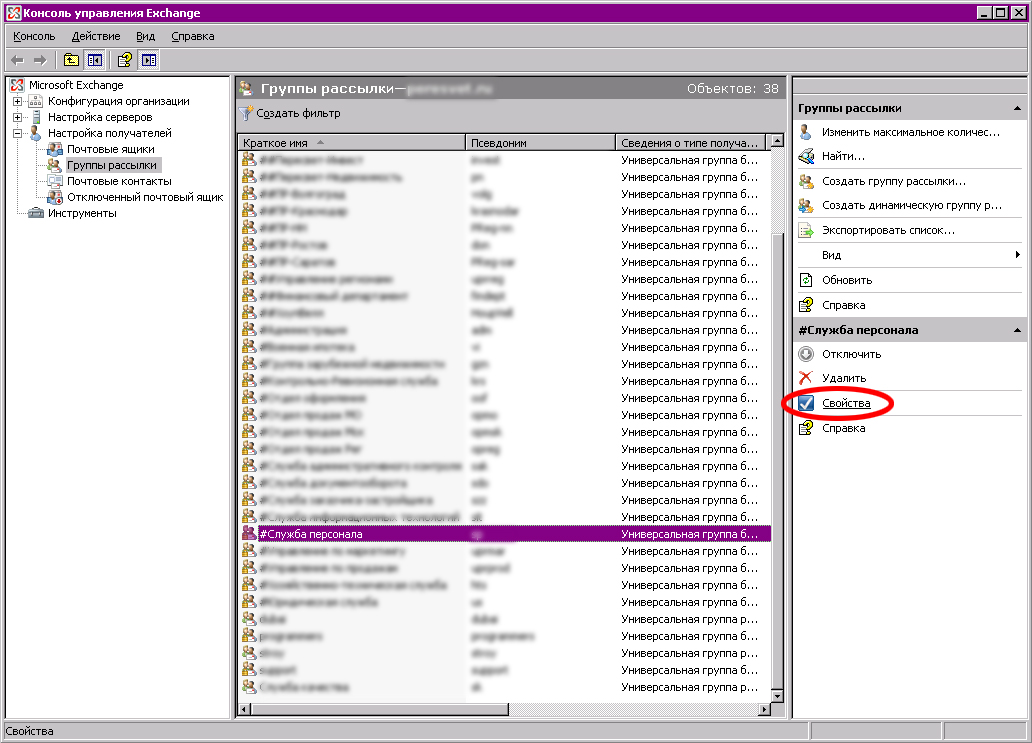Image resolution: width=1032 pixels, height=743 pixels.
Task: Click Справка under Группы рассылки actions
Action: point(843,305)
